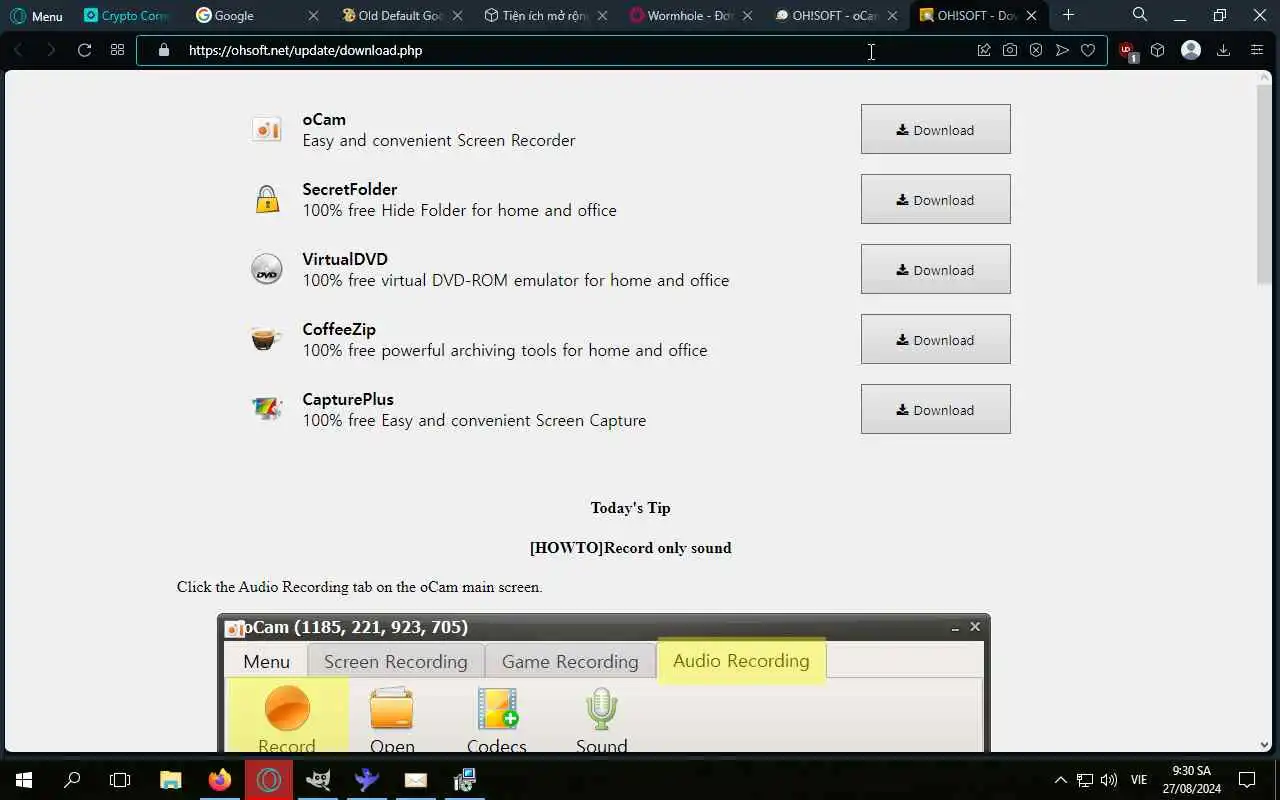Screen dimensions: 1280x800
Task: Open the Easy Setup sliders icon
Action: point(1257,50)
